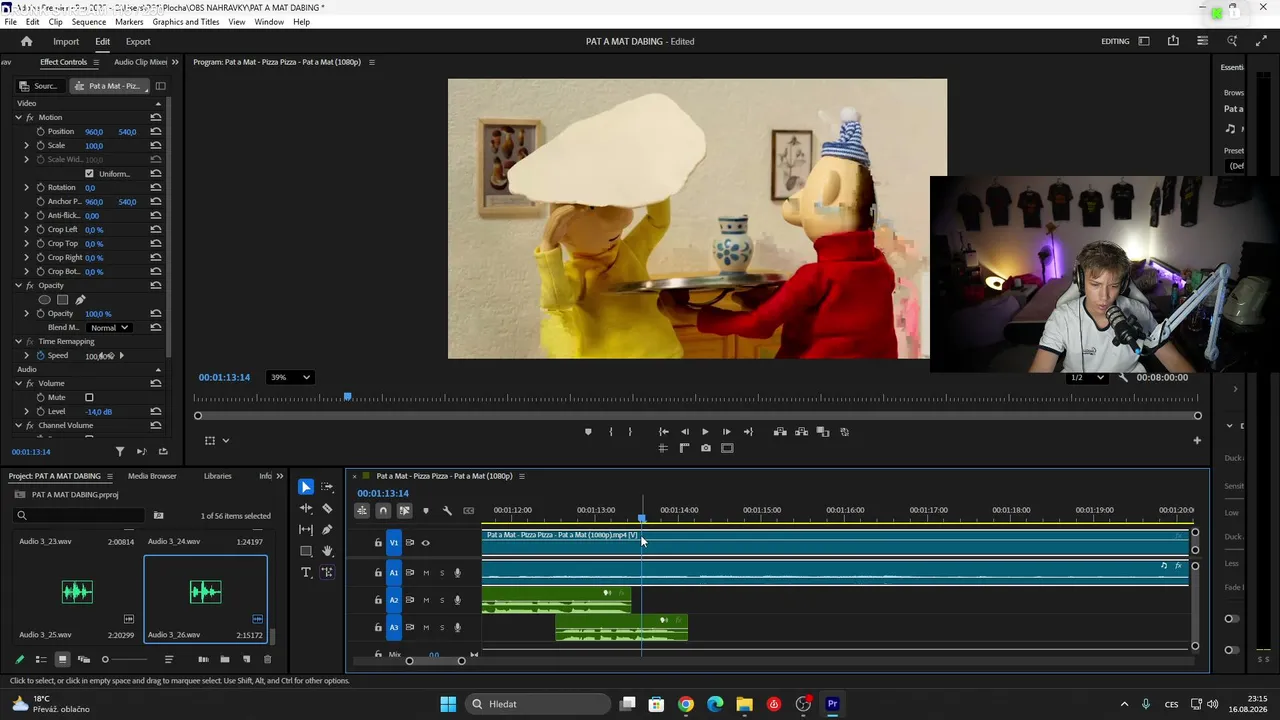This screenshot has width=1280, height=720.
Task: Select the Hand tool
Action: tap(327, 551)
